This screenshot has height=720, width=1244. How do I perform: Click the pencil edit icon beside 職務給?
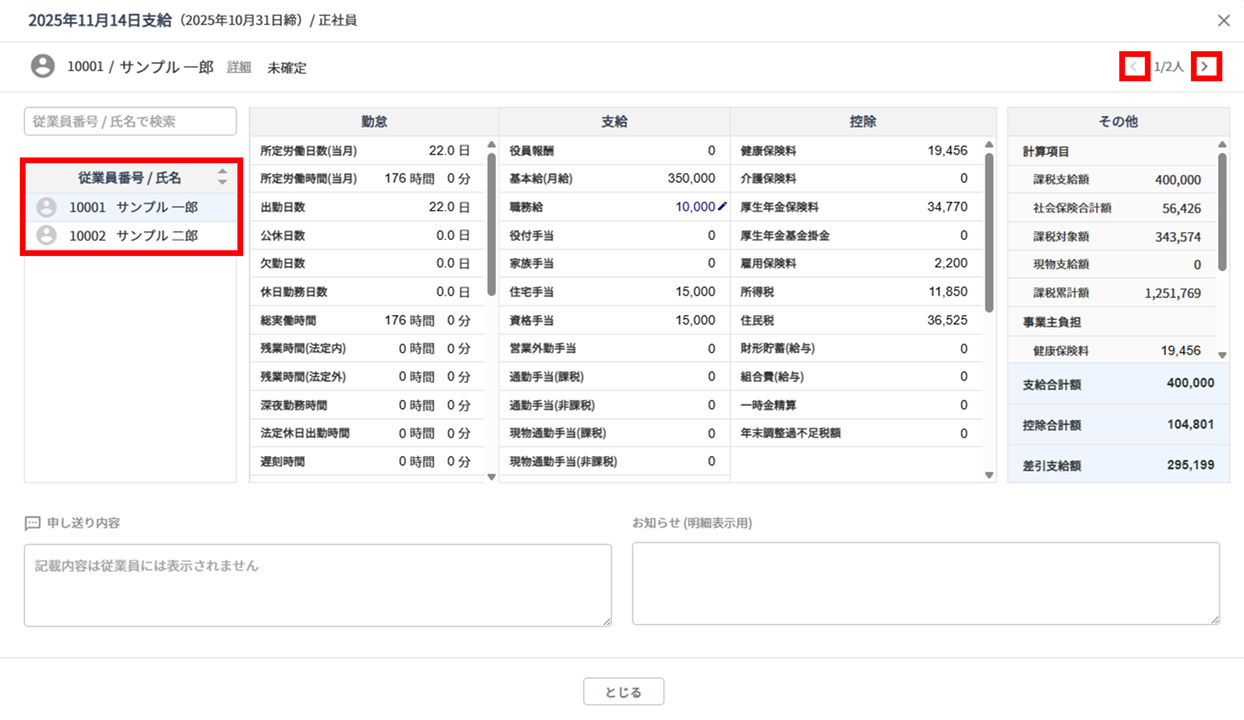tap(722, 207)
